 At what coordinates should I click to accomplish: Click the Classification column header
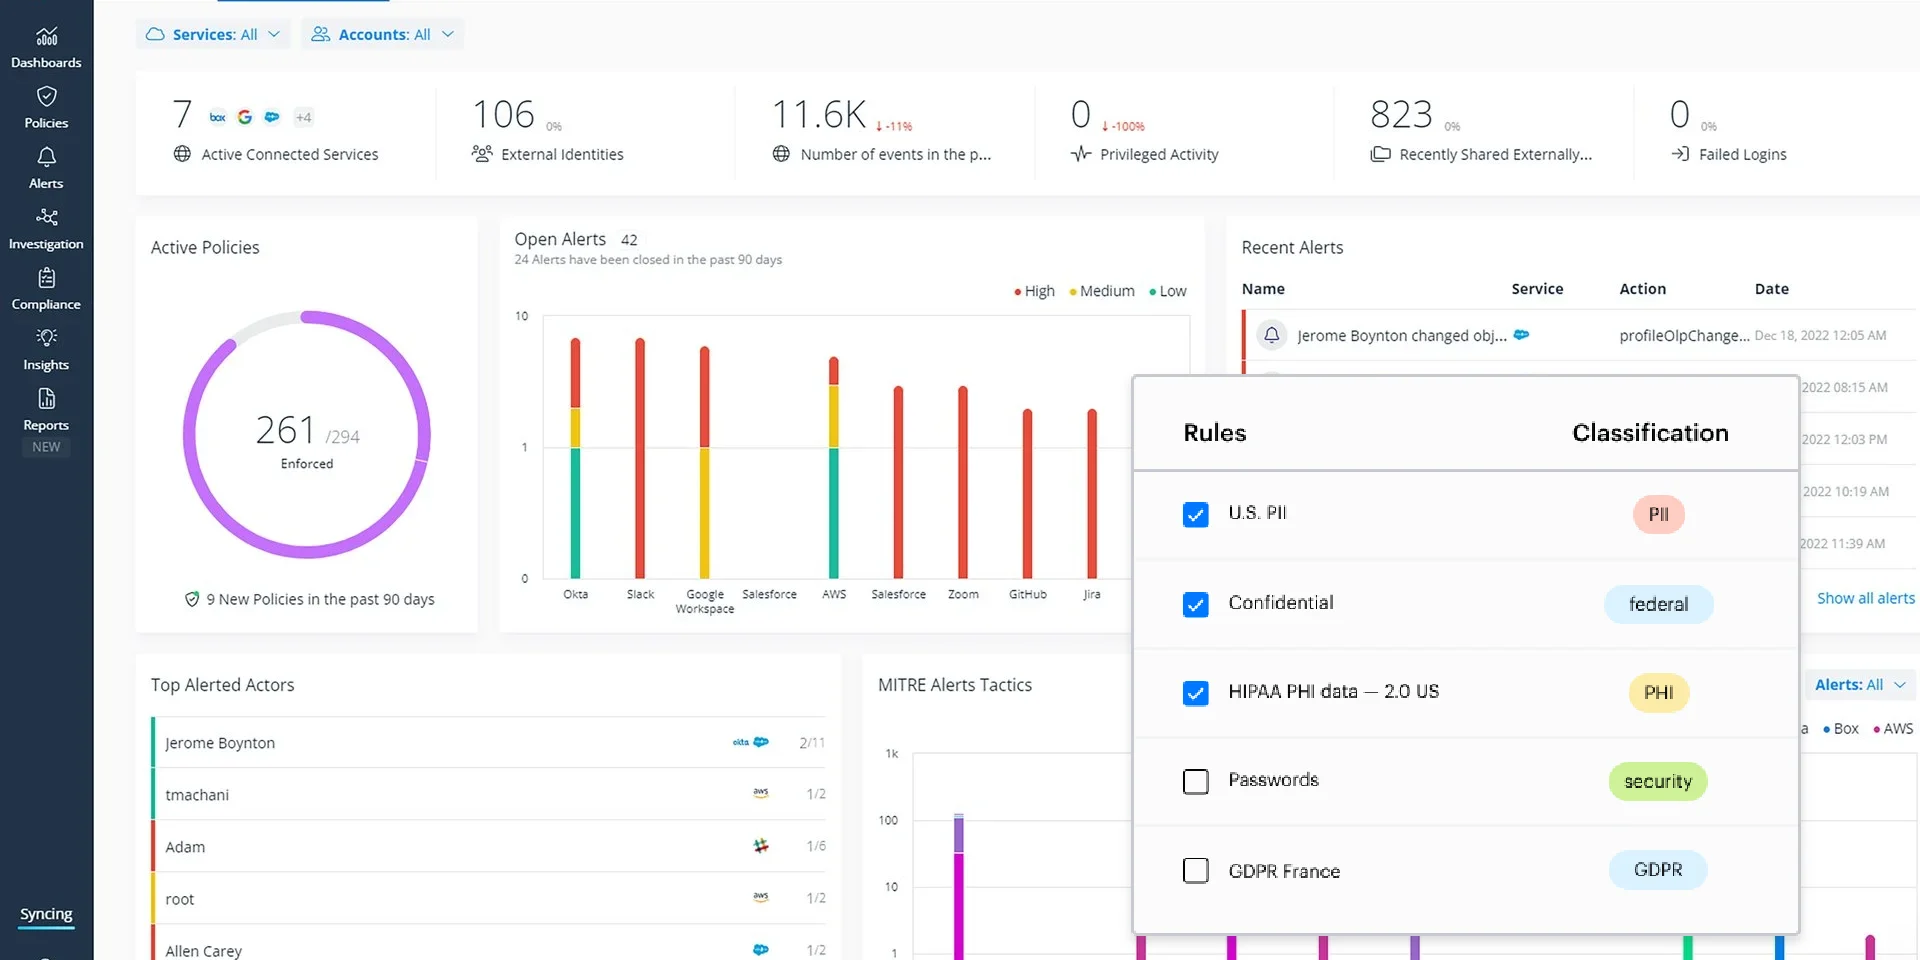(1650, 433)
